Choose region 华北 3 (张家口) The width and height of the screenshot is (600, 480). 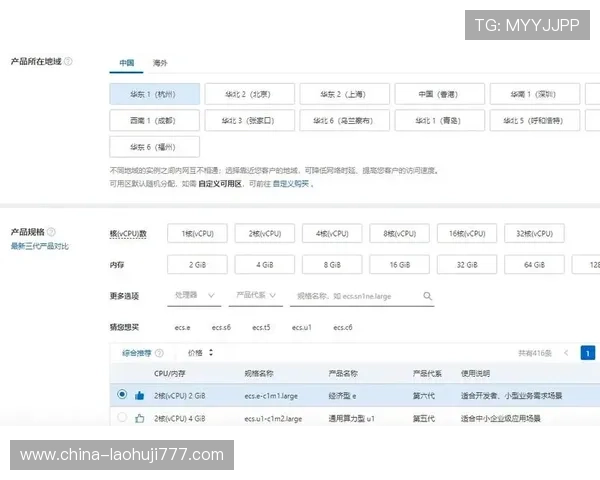click(x=249, y=121)
